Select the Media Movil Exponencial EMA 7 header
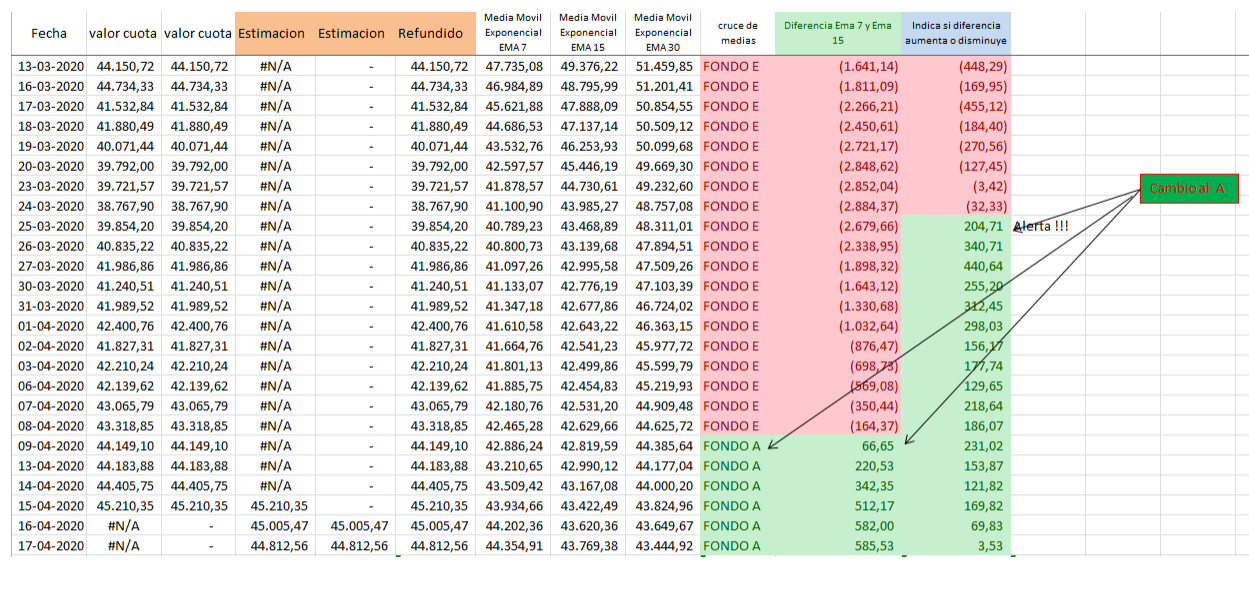1249x590 pixels. [x=512, y=33]
